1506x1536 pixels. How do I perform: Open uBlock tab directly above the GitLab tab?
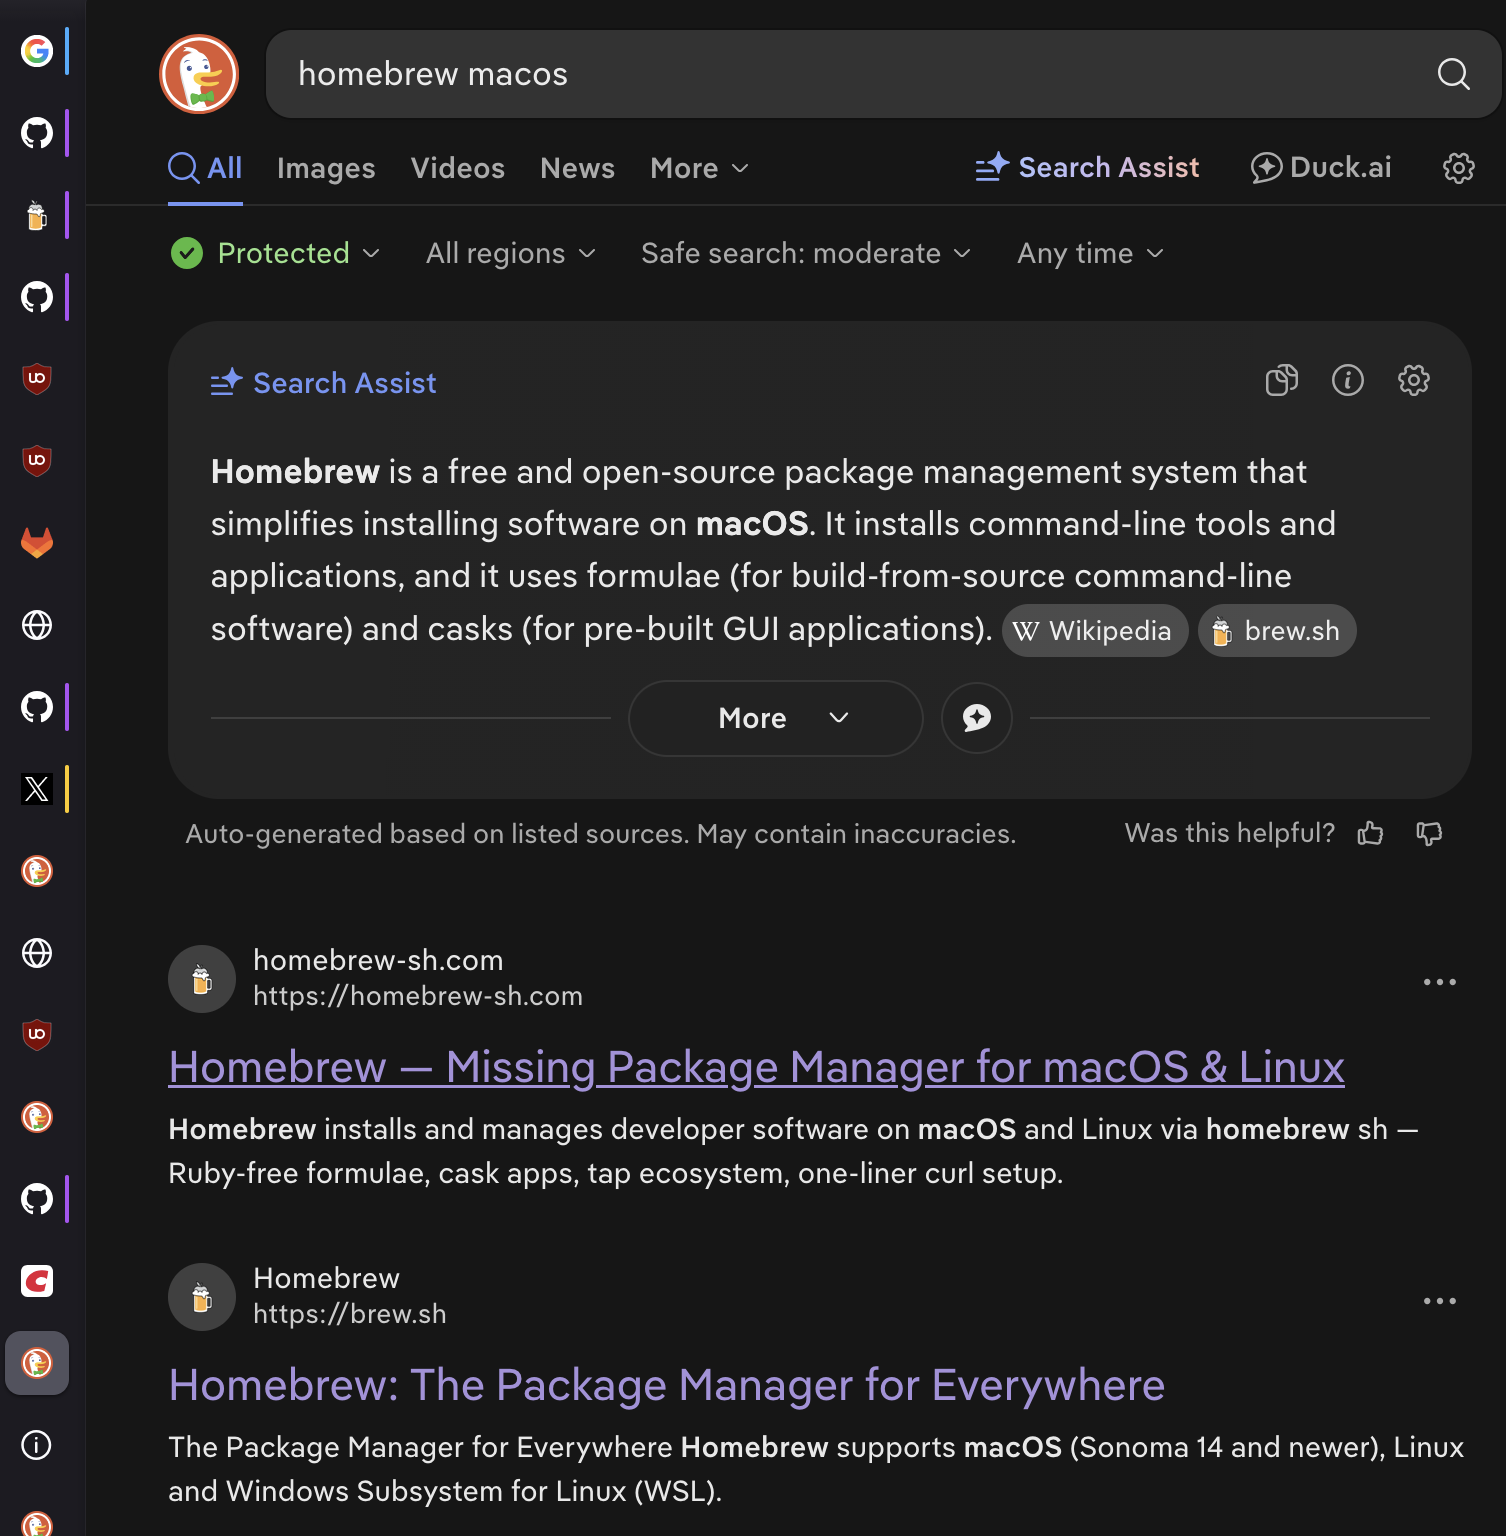pos(37,461)
